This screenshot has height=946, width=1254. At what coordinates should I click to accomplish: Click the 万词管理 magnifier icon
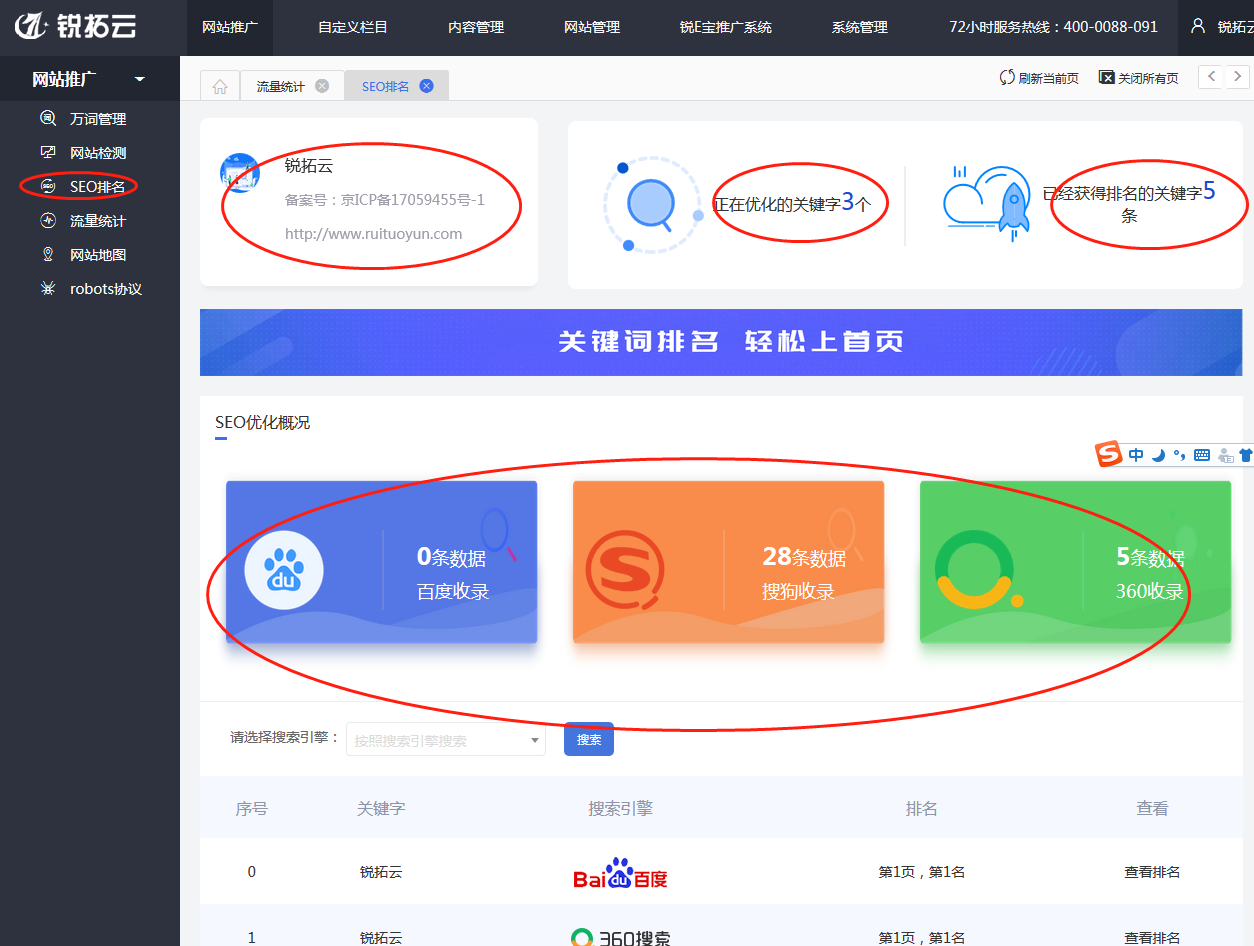coord(47,118)
